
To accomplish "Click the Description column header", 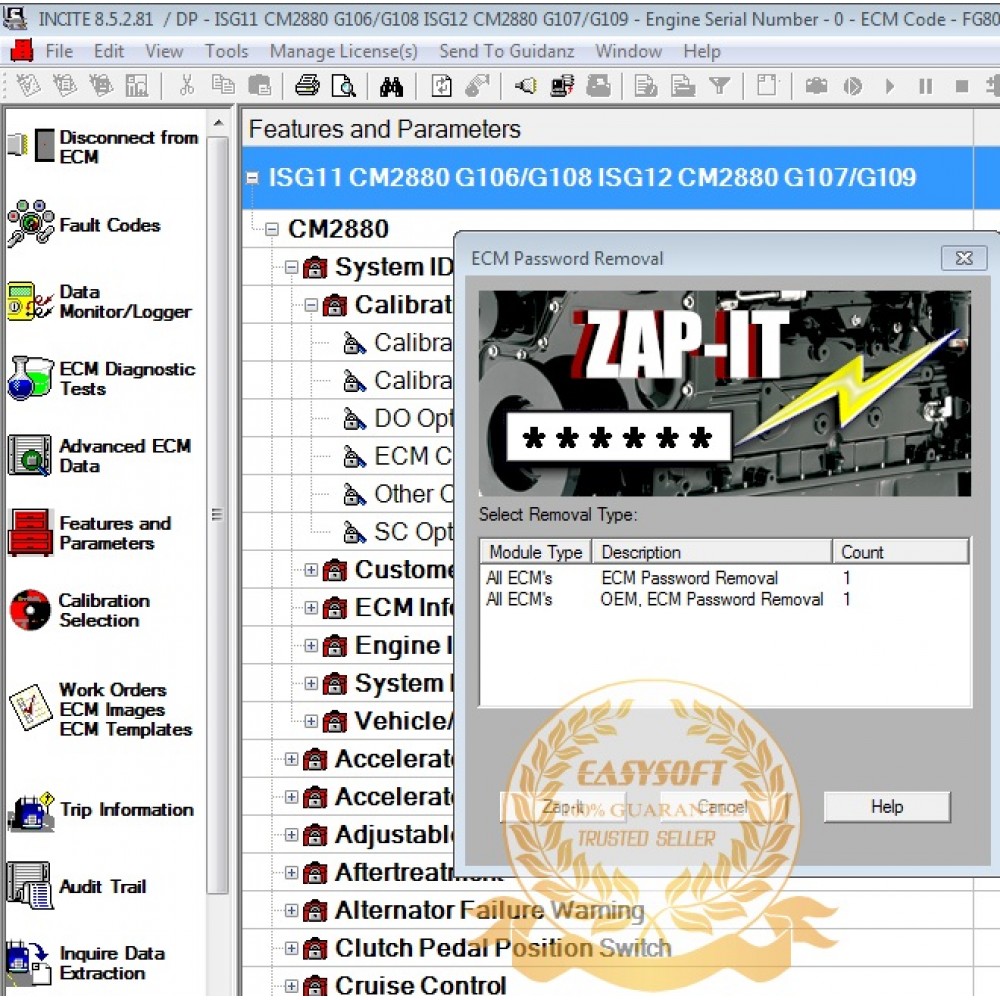I will pyautogui.click(x=712, y=552).
